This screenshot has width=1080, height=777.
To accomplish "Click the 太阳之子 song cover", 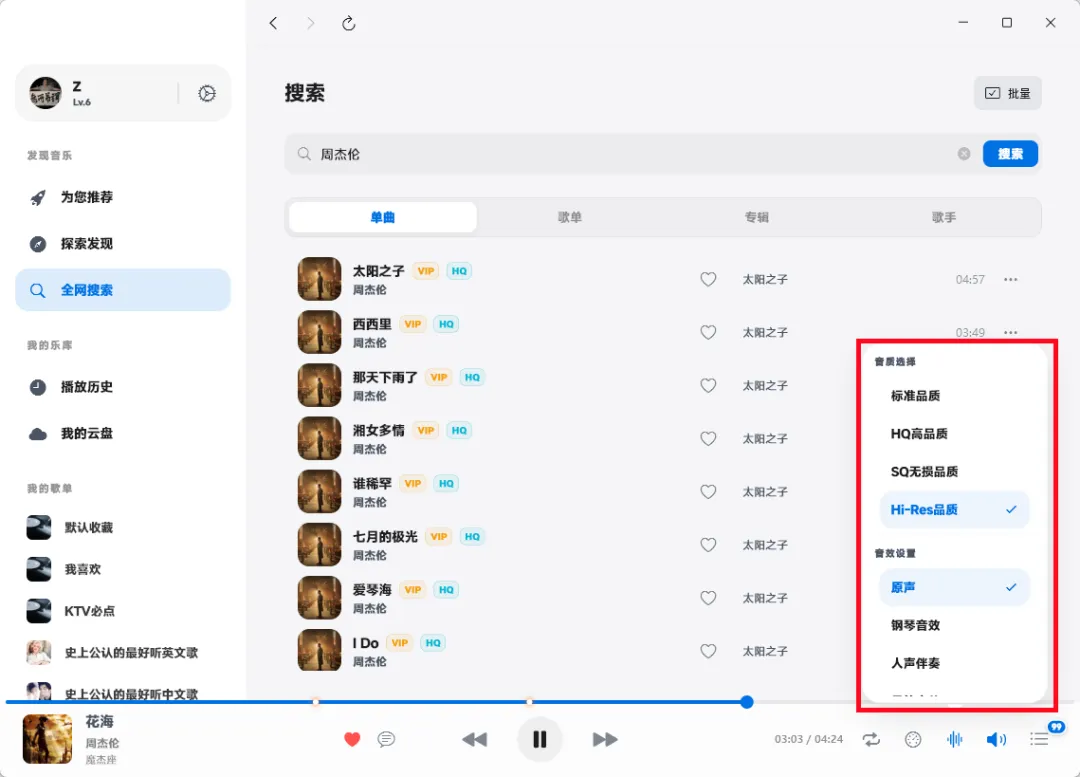I will (319, 279).
